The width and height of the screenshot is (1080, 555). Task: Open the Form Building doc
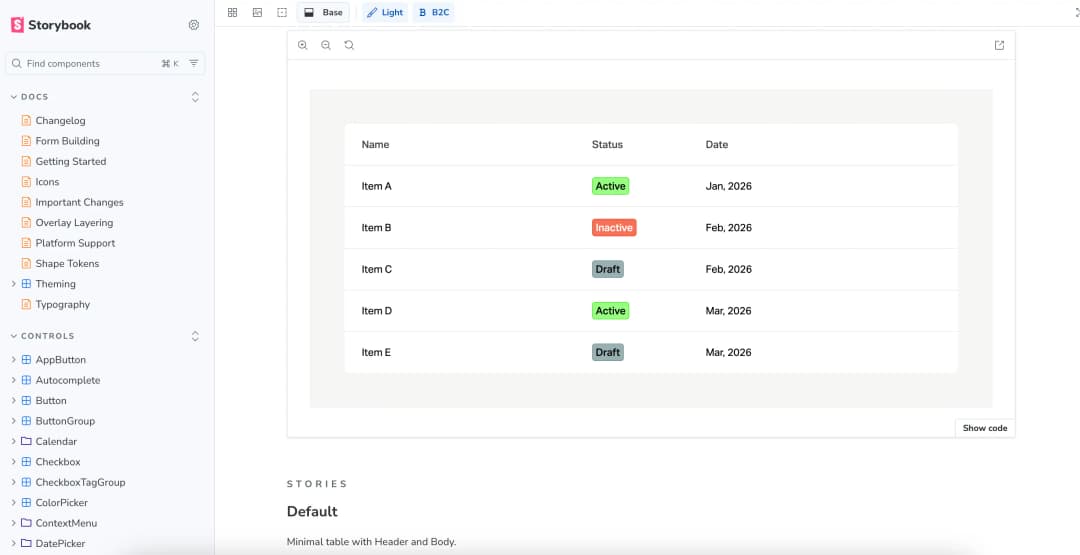coord(68,140)
